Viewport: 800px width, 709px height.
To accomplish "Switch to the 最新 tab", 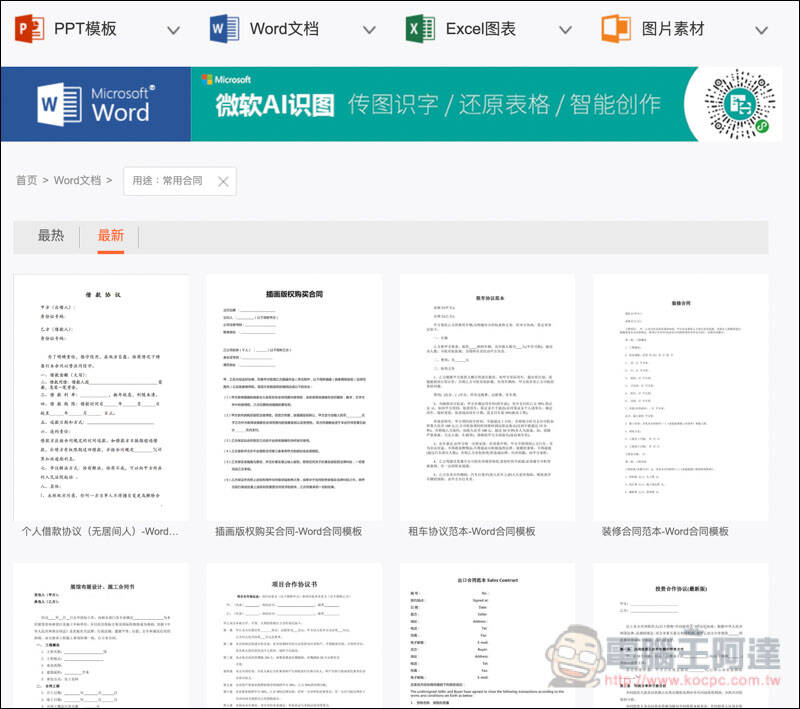I will coord(111,236).
